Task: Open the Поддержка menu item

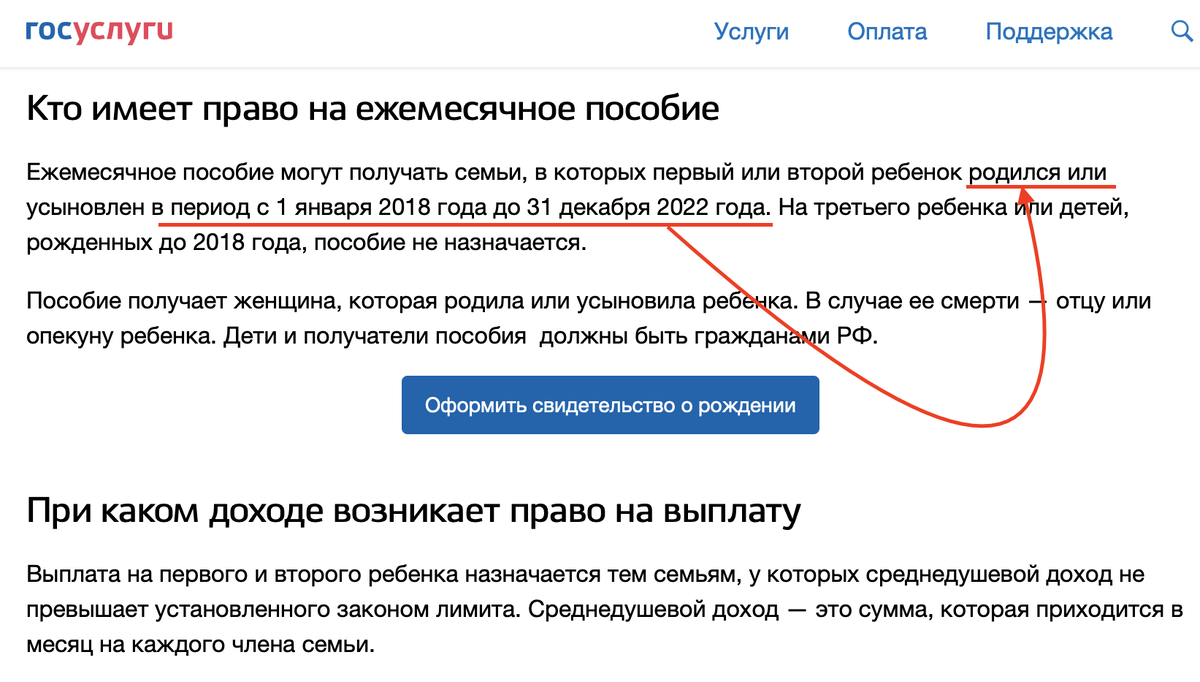Action: click(x=1049, y=32)
